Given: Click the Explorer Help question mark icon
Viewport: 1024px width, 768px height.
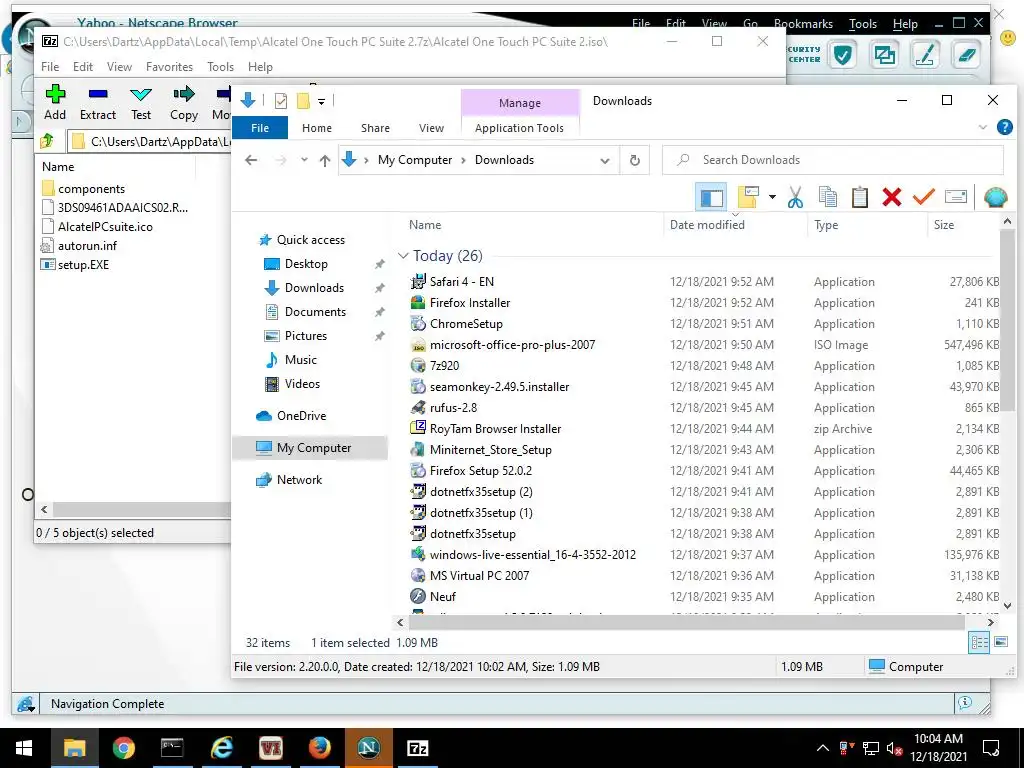Looking at the screenshot, I should coord(1004,127).
